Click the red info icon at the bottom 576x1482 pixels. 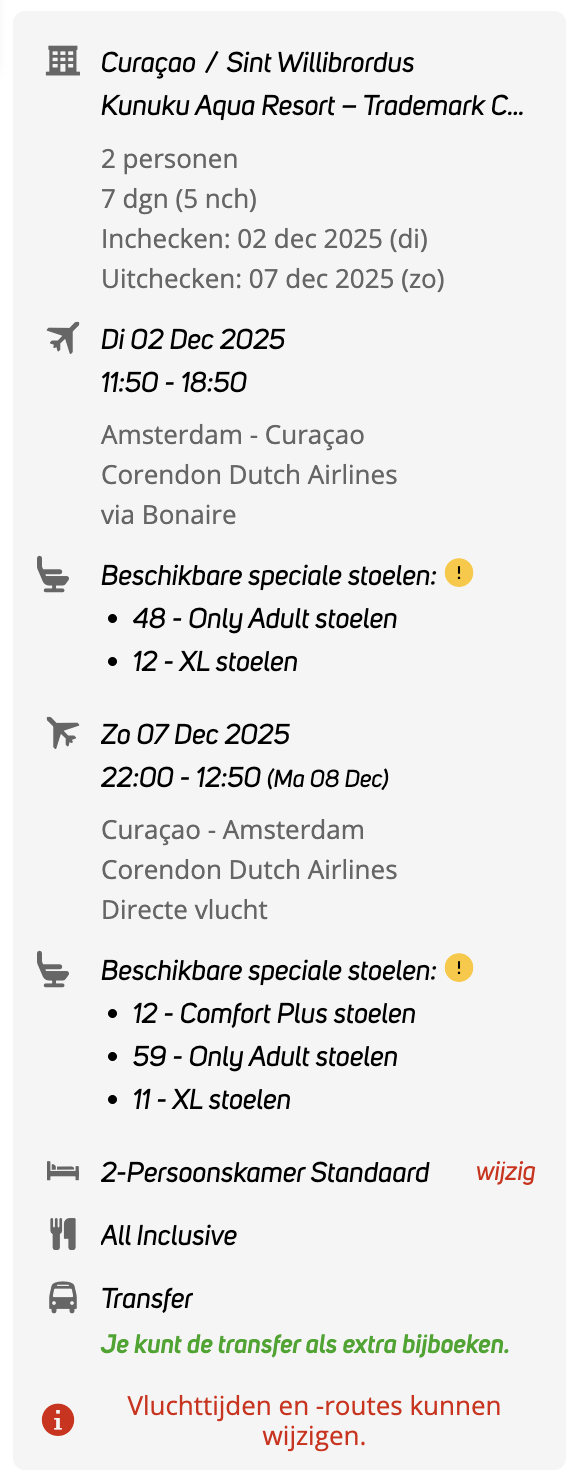[57, 1418]
